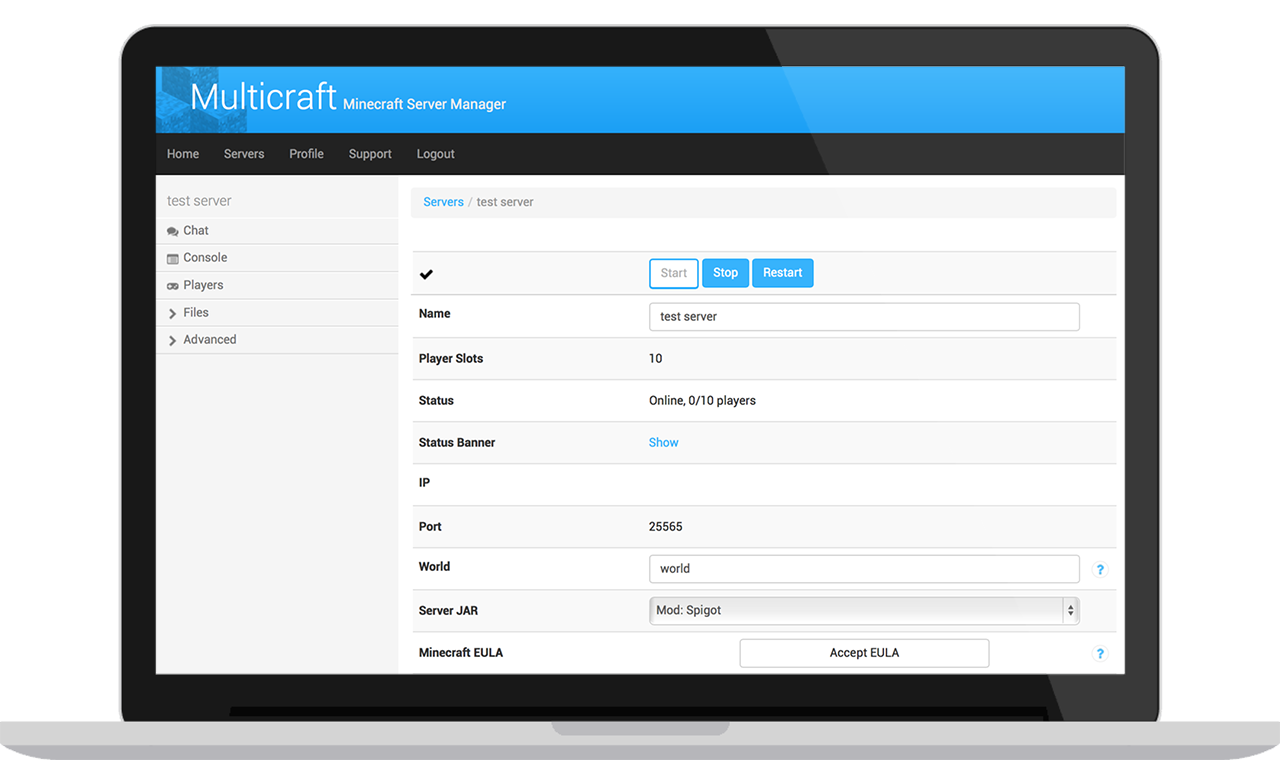This screenshot has width=1280, height=779.
Task: Click the 'Name' row label
Action: coord(435,314)
